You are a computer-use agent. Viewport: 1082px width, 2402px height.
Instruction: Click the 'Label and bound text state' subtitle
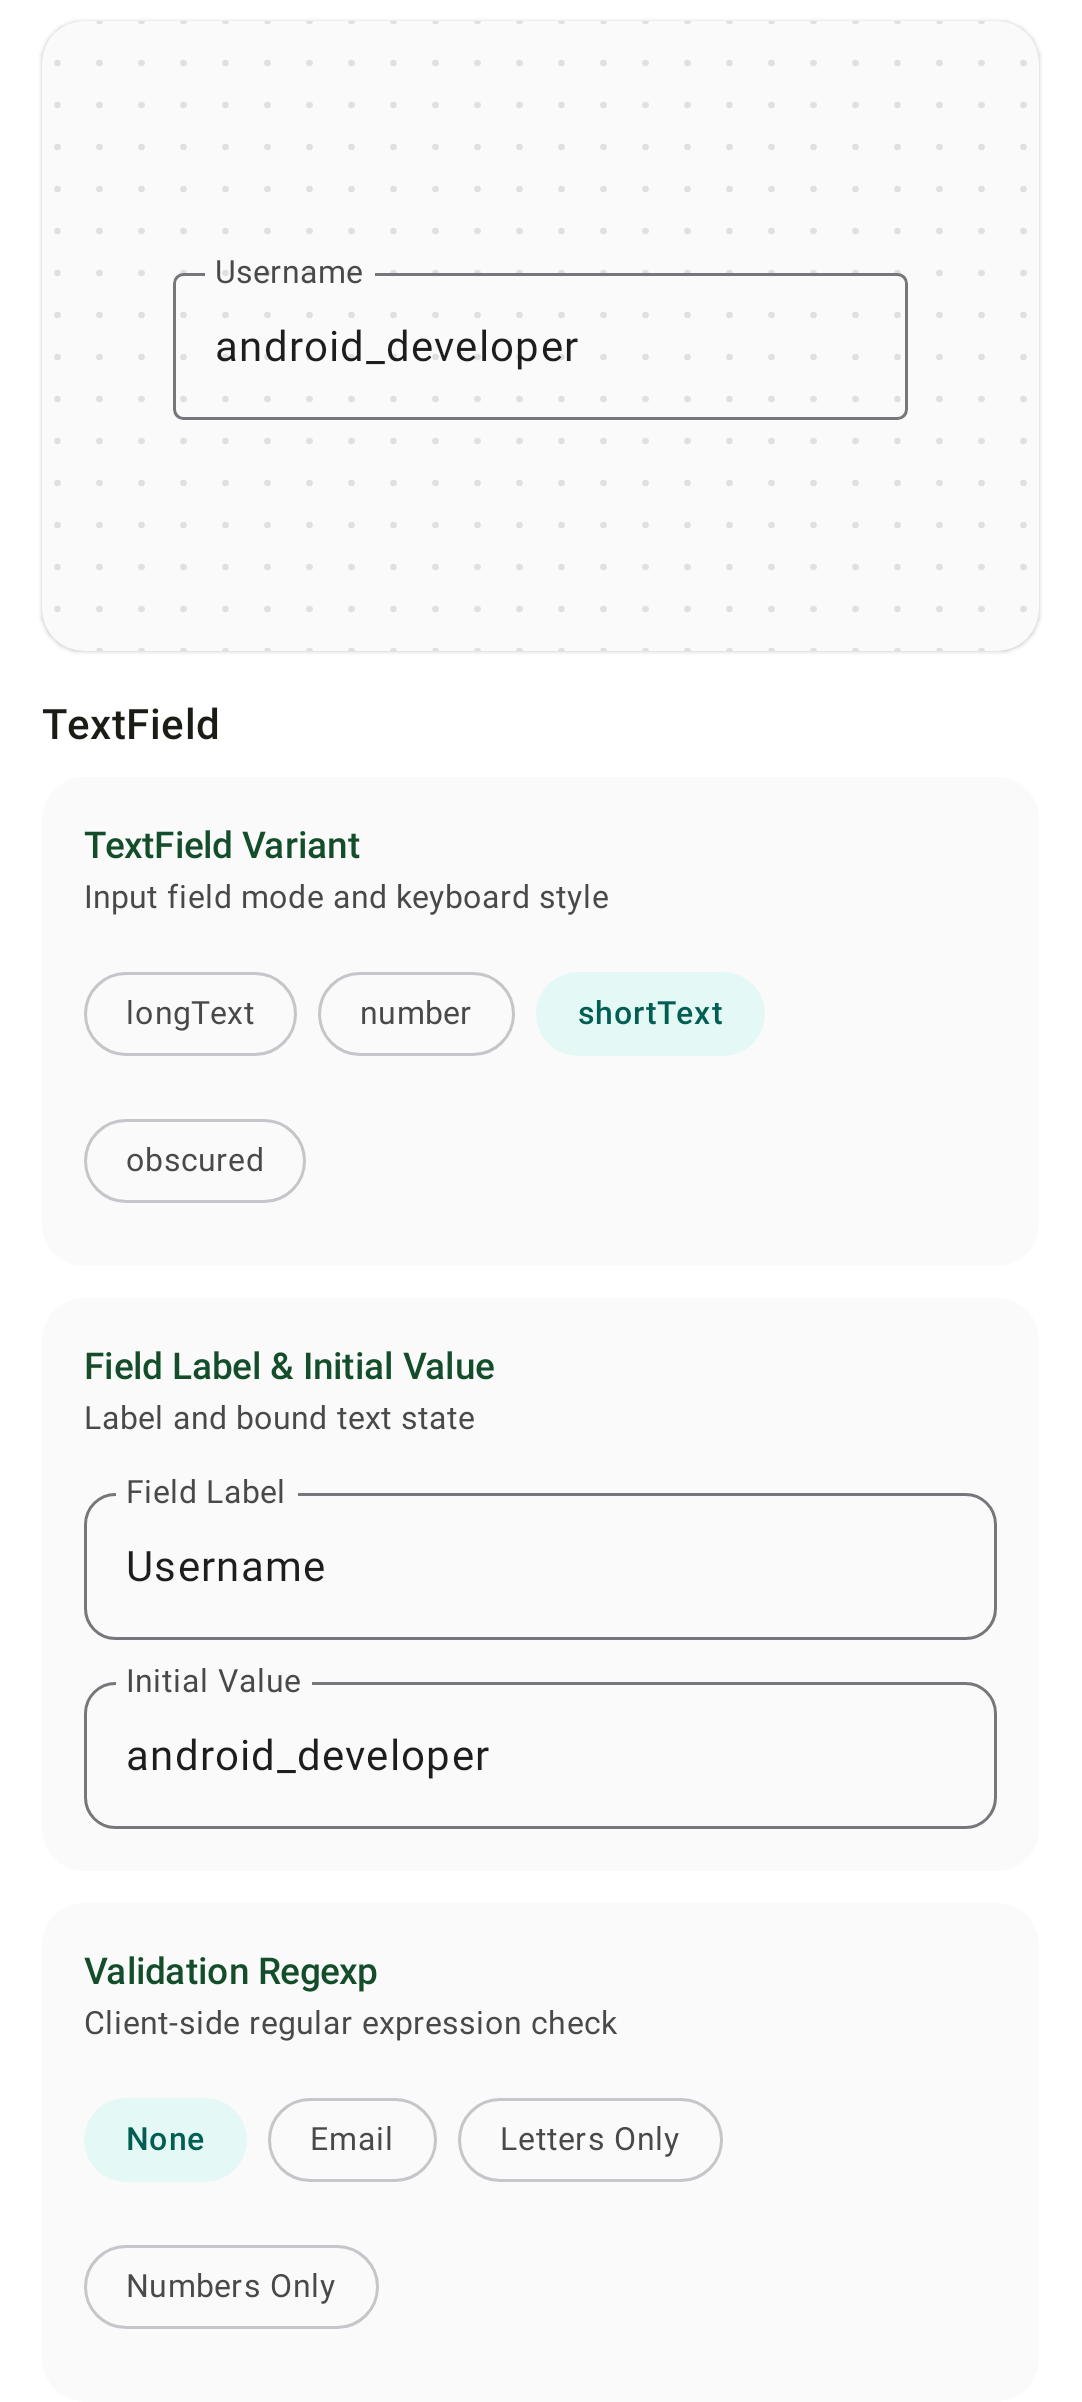tap(280, 1418)
